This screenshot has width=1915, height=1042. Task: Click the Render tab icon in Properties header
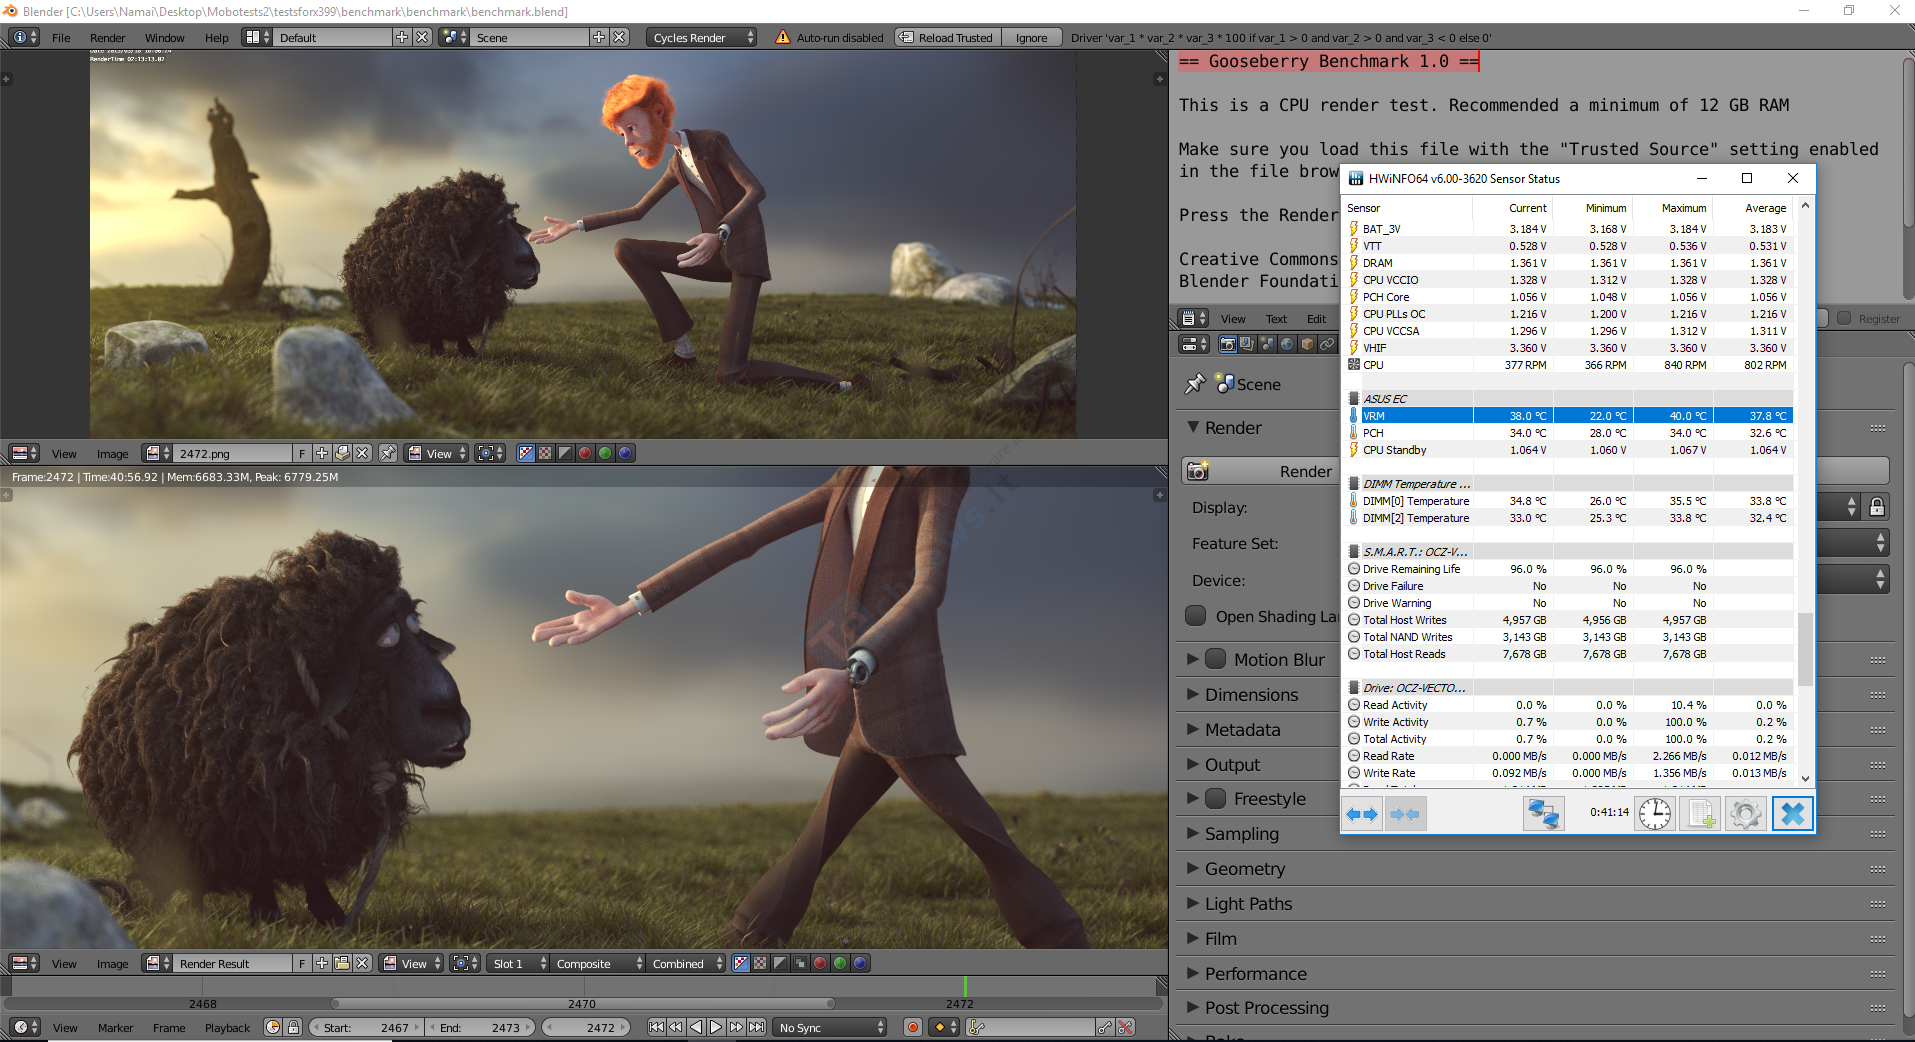tap(1227, 344)
